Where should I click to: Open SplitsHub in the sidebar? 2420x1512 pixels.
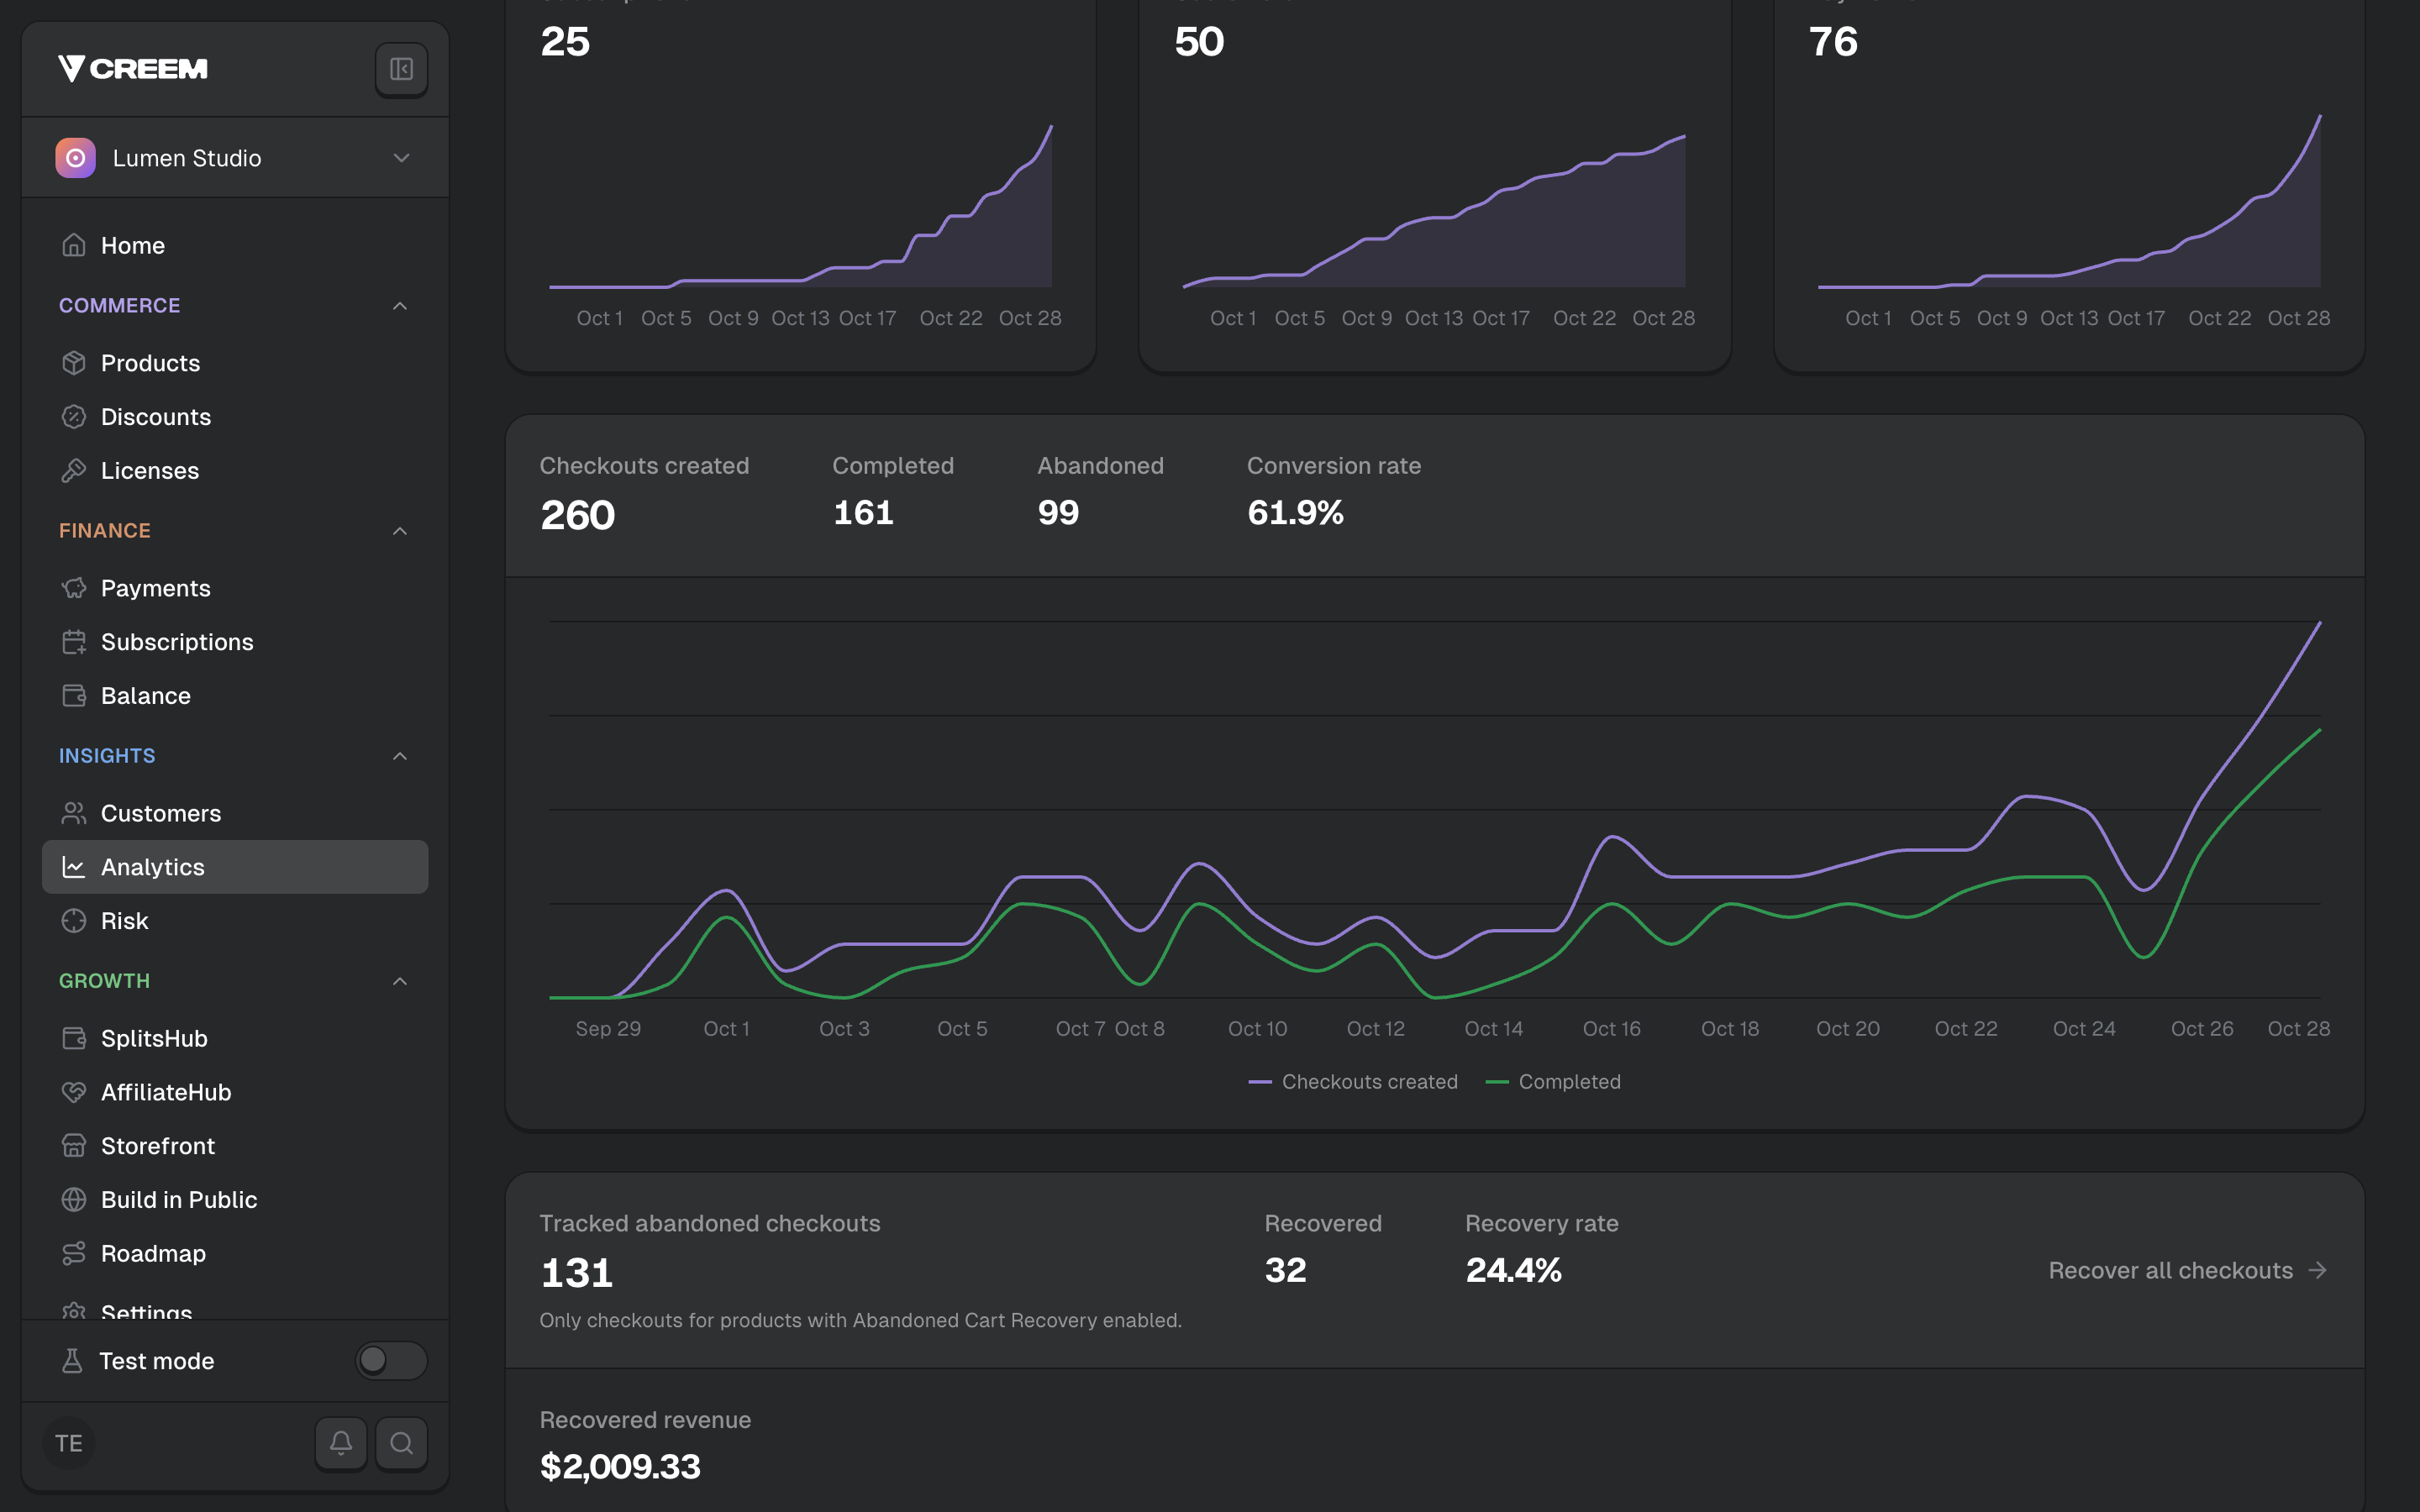click(235, 1038)
